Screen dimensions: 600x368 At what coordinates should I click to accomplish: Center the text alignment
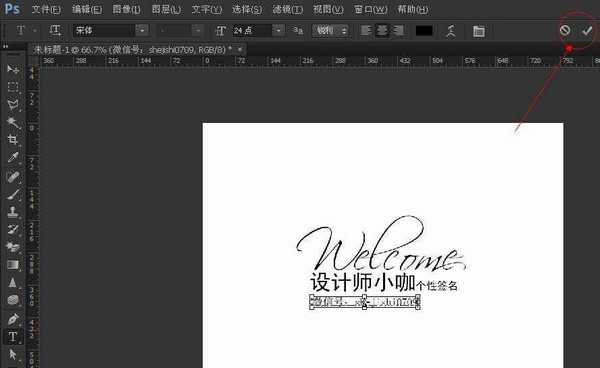coord(382,31)
